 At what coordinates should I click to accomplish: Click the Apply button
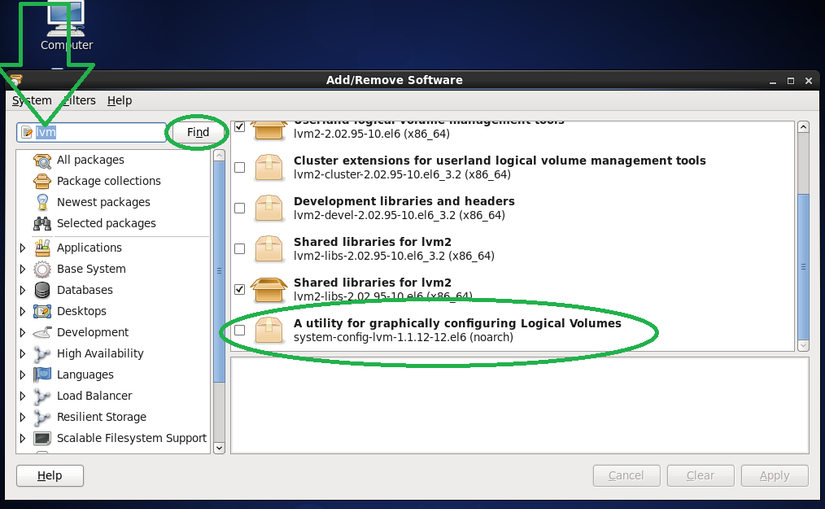coord(774,476)
